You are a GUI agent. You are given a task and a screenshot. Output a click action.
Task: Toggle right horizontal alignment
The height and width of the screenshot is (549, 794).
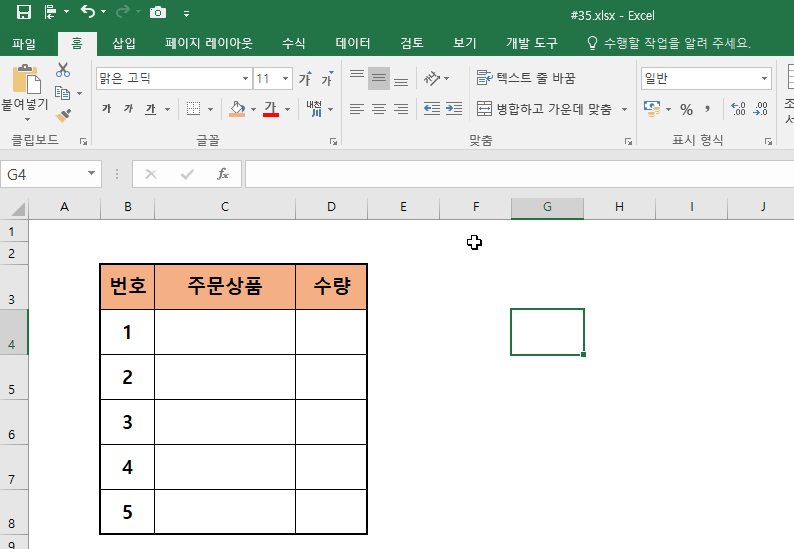[x=401, y=109]
